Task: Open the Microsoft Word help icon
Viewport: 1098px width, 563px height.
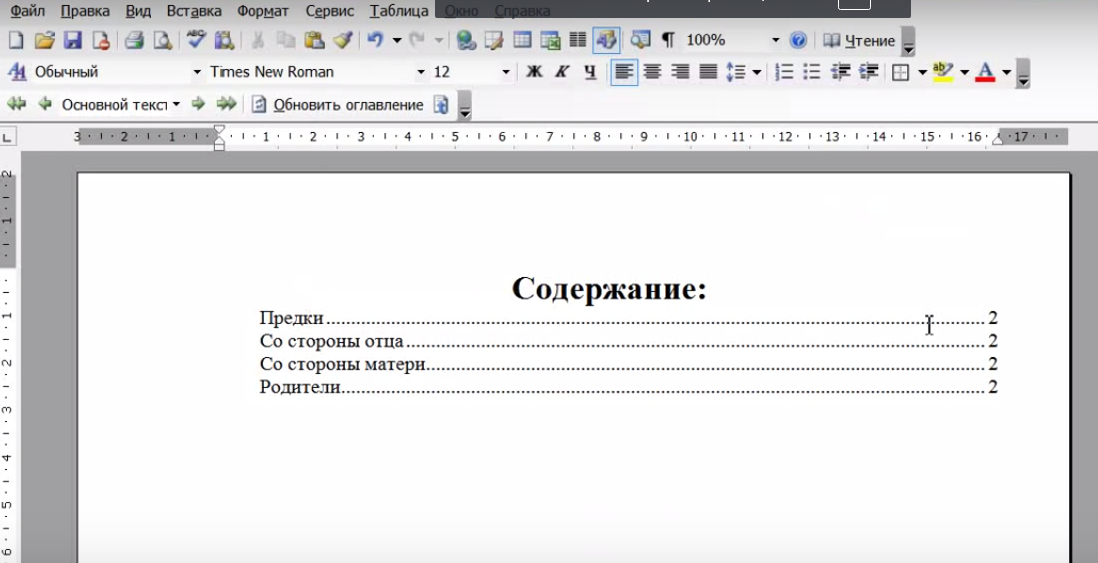Action: point(798,41)
